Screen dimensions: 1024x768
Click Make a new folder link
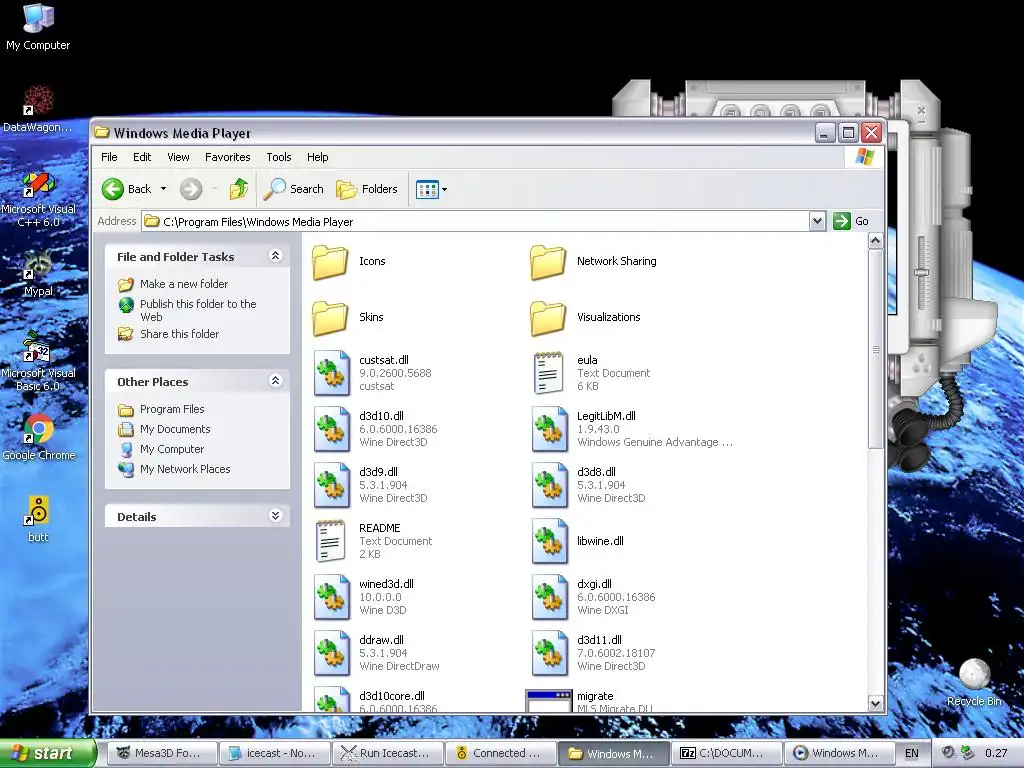184,284
